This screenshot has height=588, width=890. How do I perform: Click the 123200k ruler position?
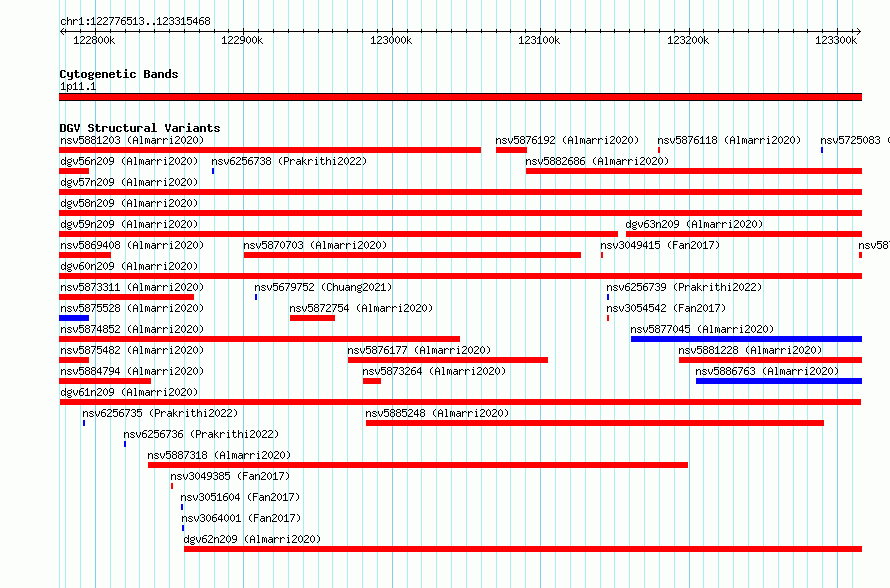point(688,40)
